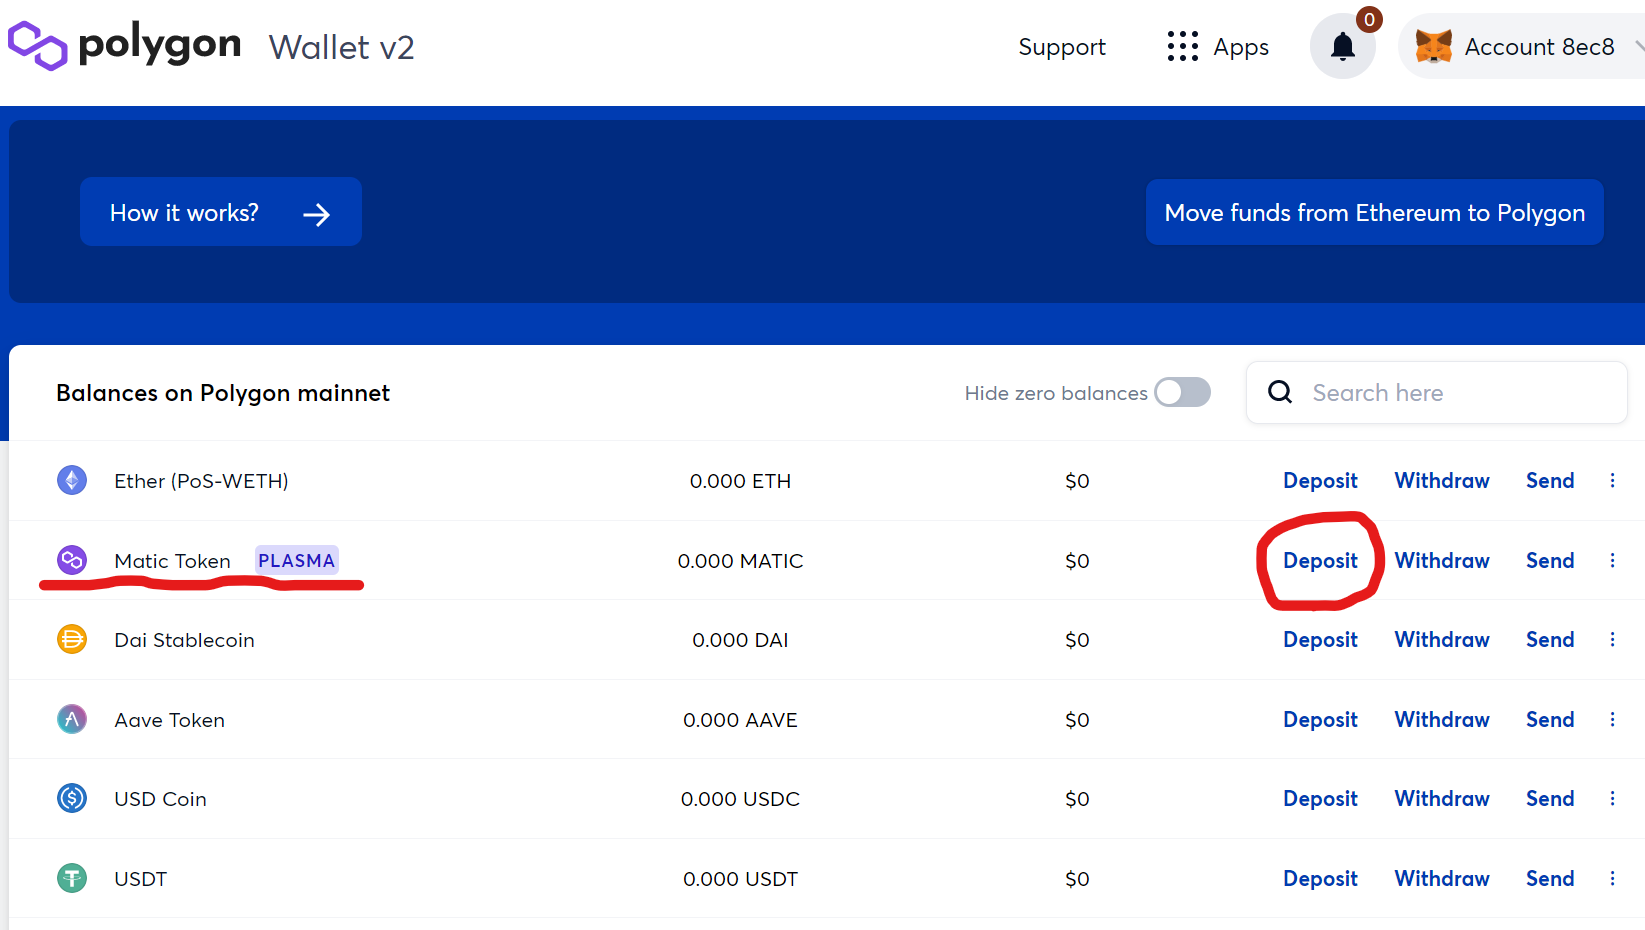Select the 0.000 MATIC balance
The width and height of the screenshot is (1645, 930).
(x=740, y=561)
